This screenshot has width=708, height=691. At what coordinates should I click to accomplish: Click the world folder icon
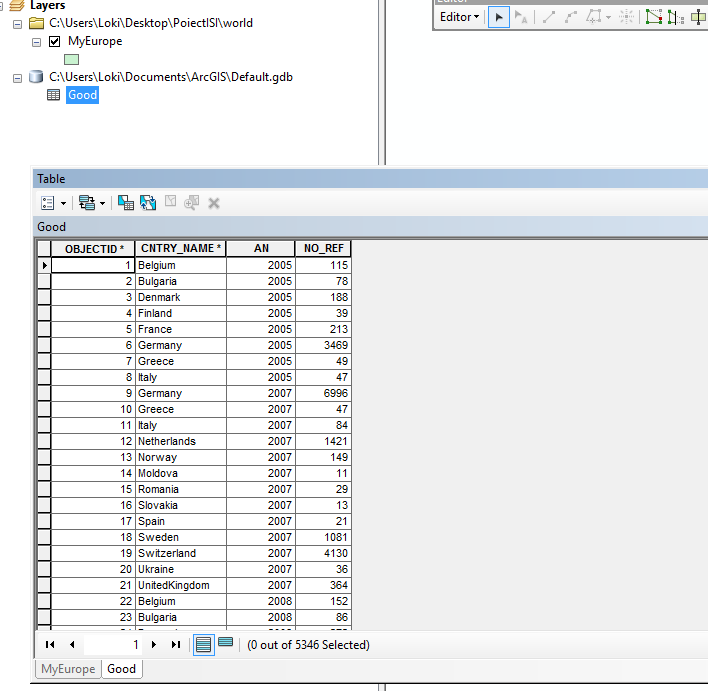click(36, 23)
